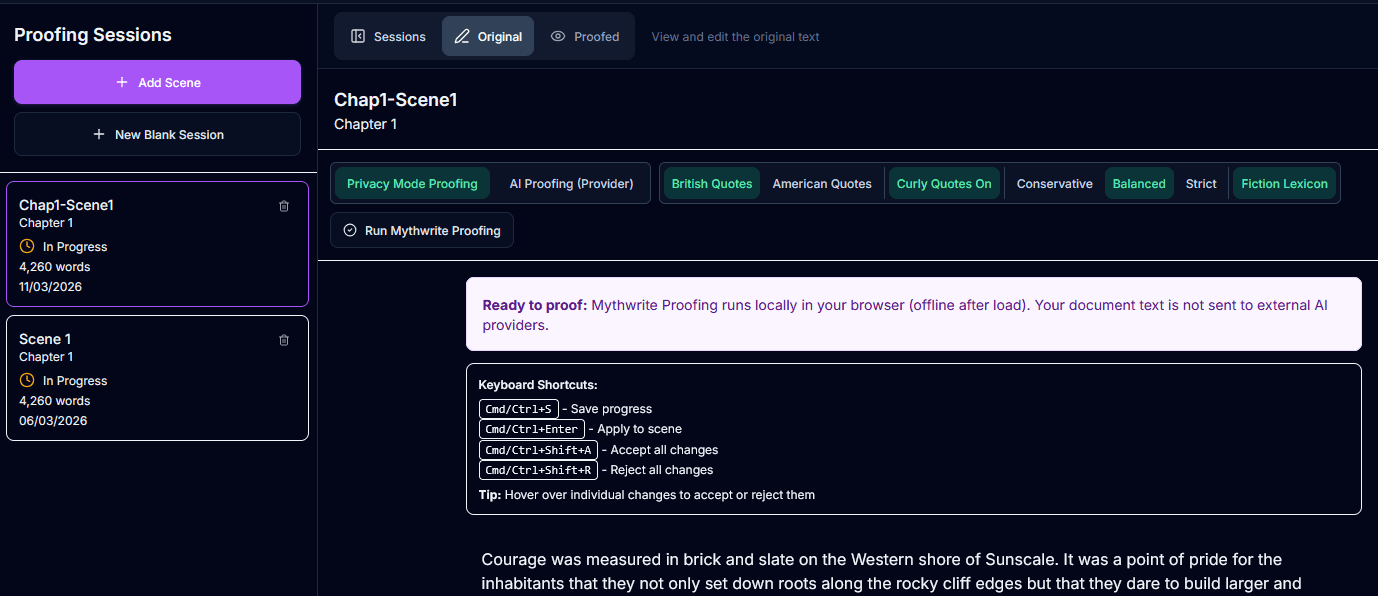The height and width of the screenshot is (596, 1378).
Task: Click the Cmd/Ctrl+S shortcut key label
Action: [x=519, y=409]
